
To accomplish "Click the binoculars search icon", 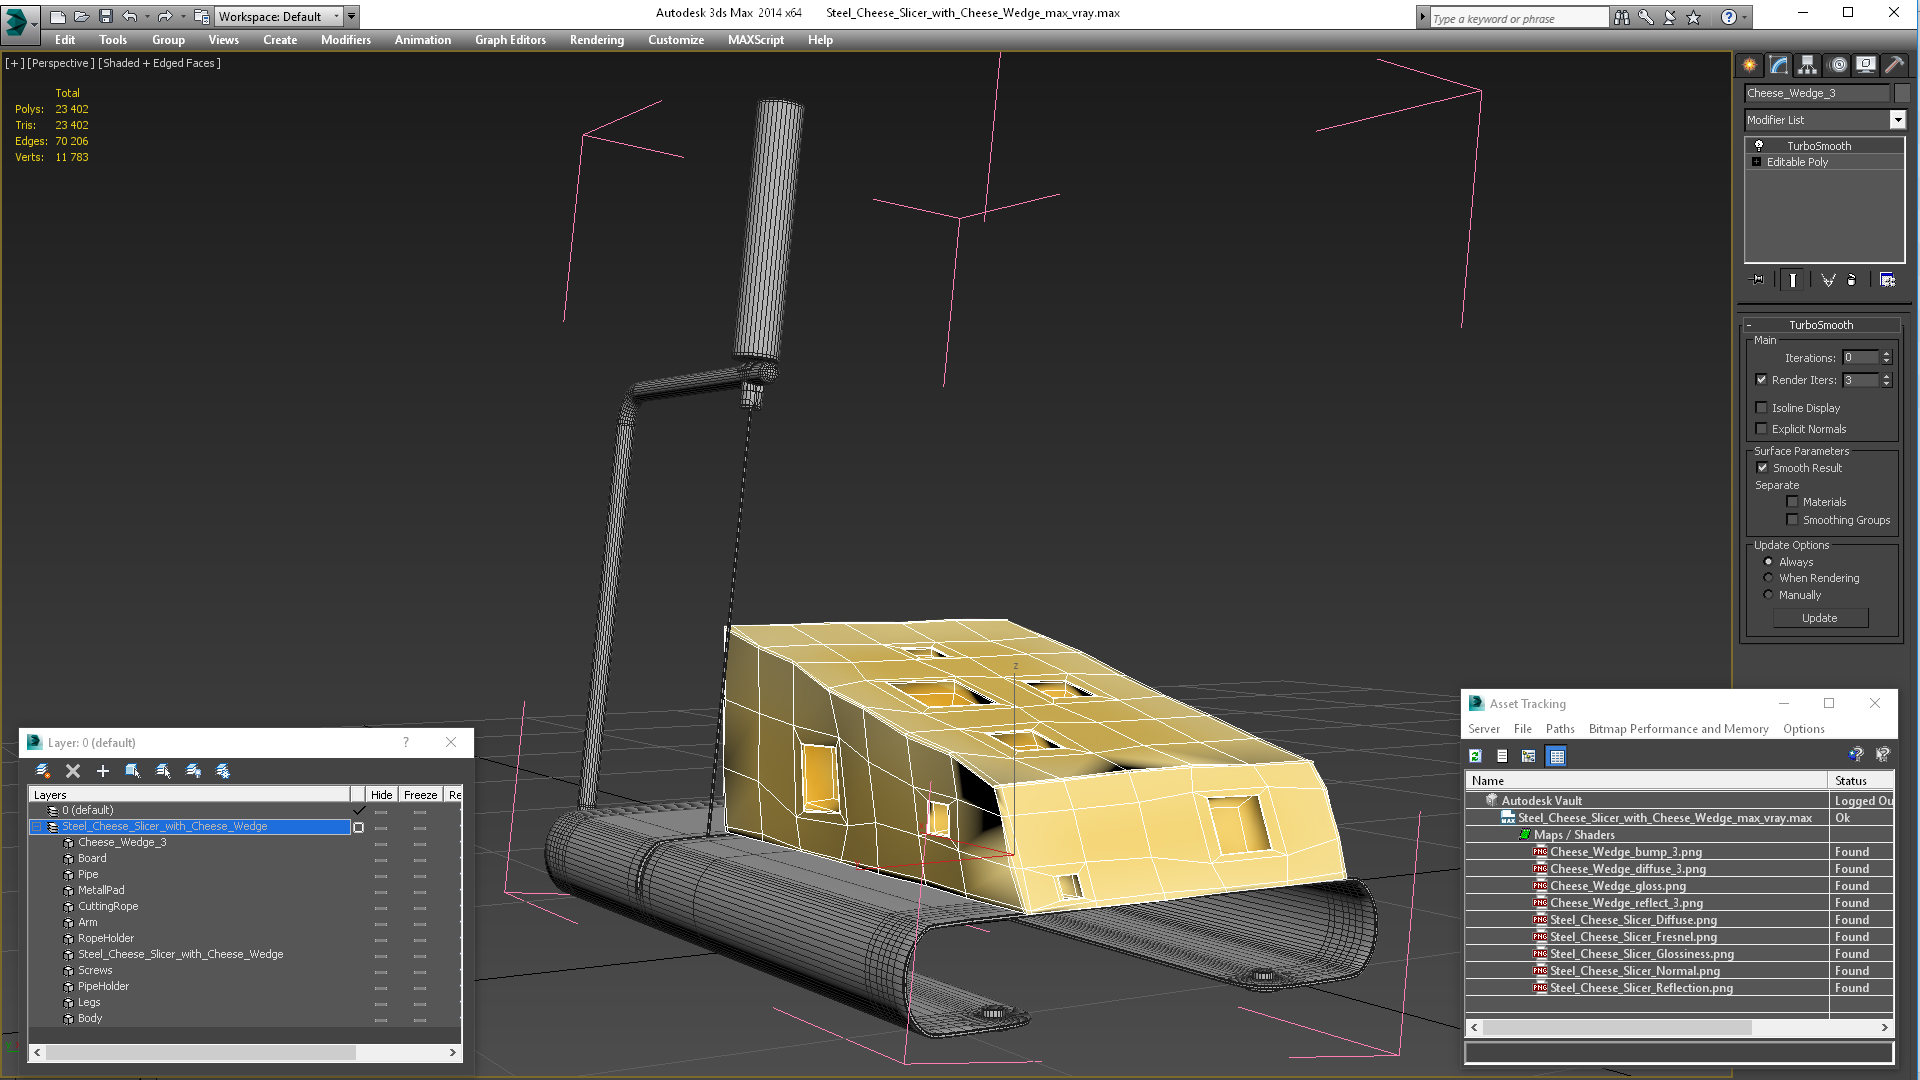I will pyautogui.click(x=1621, y=17).
